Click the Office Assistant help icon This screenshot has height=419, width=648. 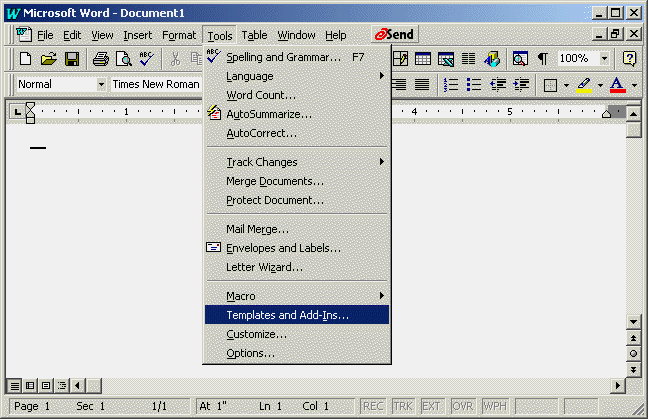pos(630,59)
